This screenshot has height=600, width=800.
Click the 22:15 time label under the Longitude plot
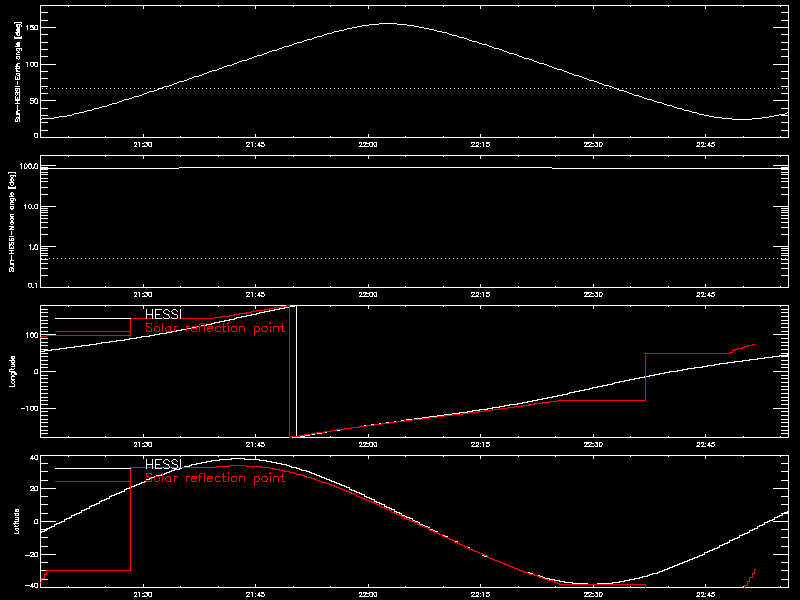[480, 445]
